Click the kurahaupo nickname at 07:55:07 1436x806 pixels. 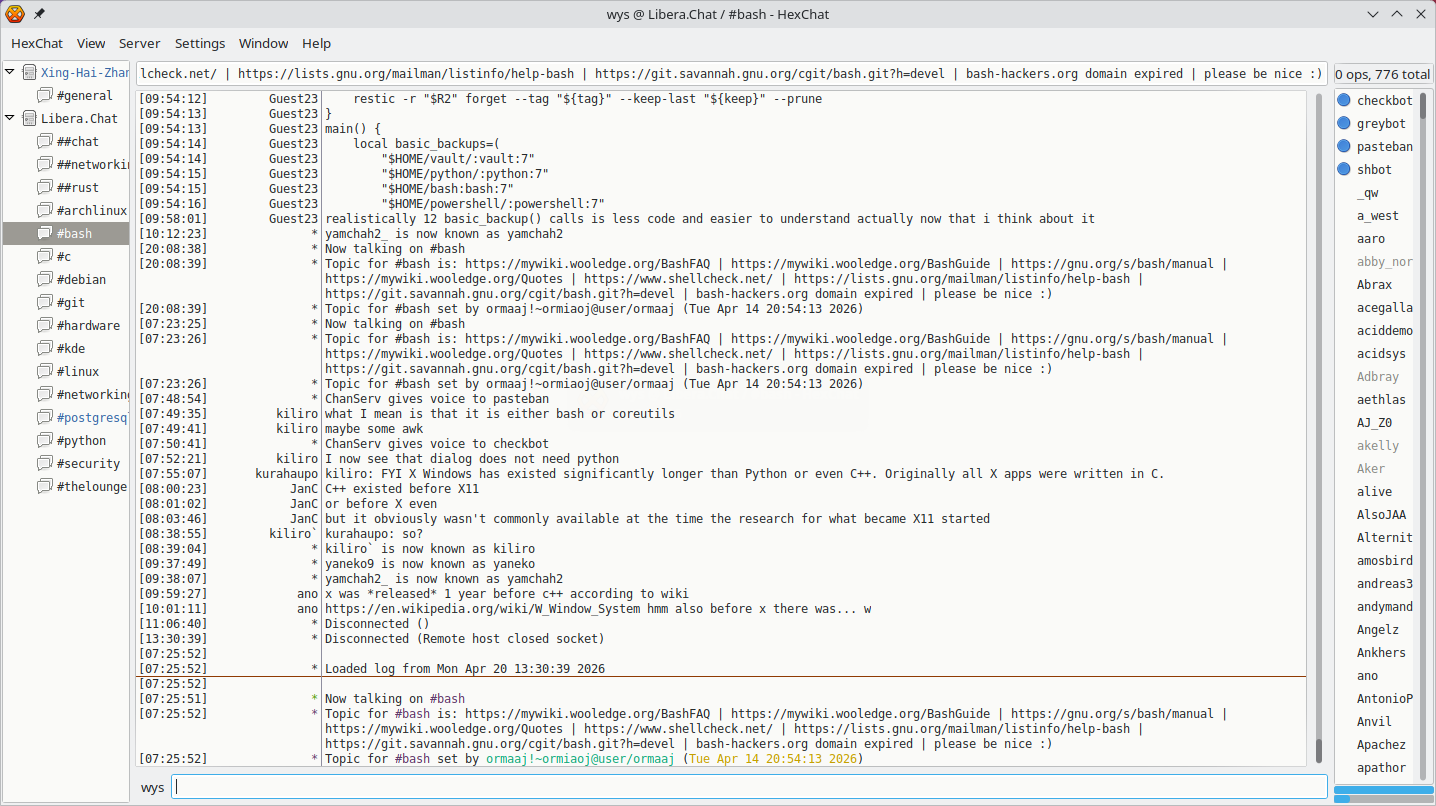point(286,474)
